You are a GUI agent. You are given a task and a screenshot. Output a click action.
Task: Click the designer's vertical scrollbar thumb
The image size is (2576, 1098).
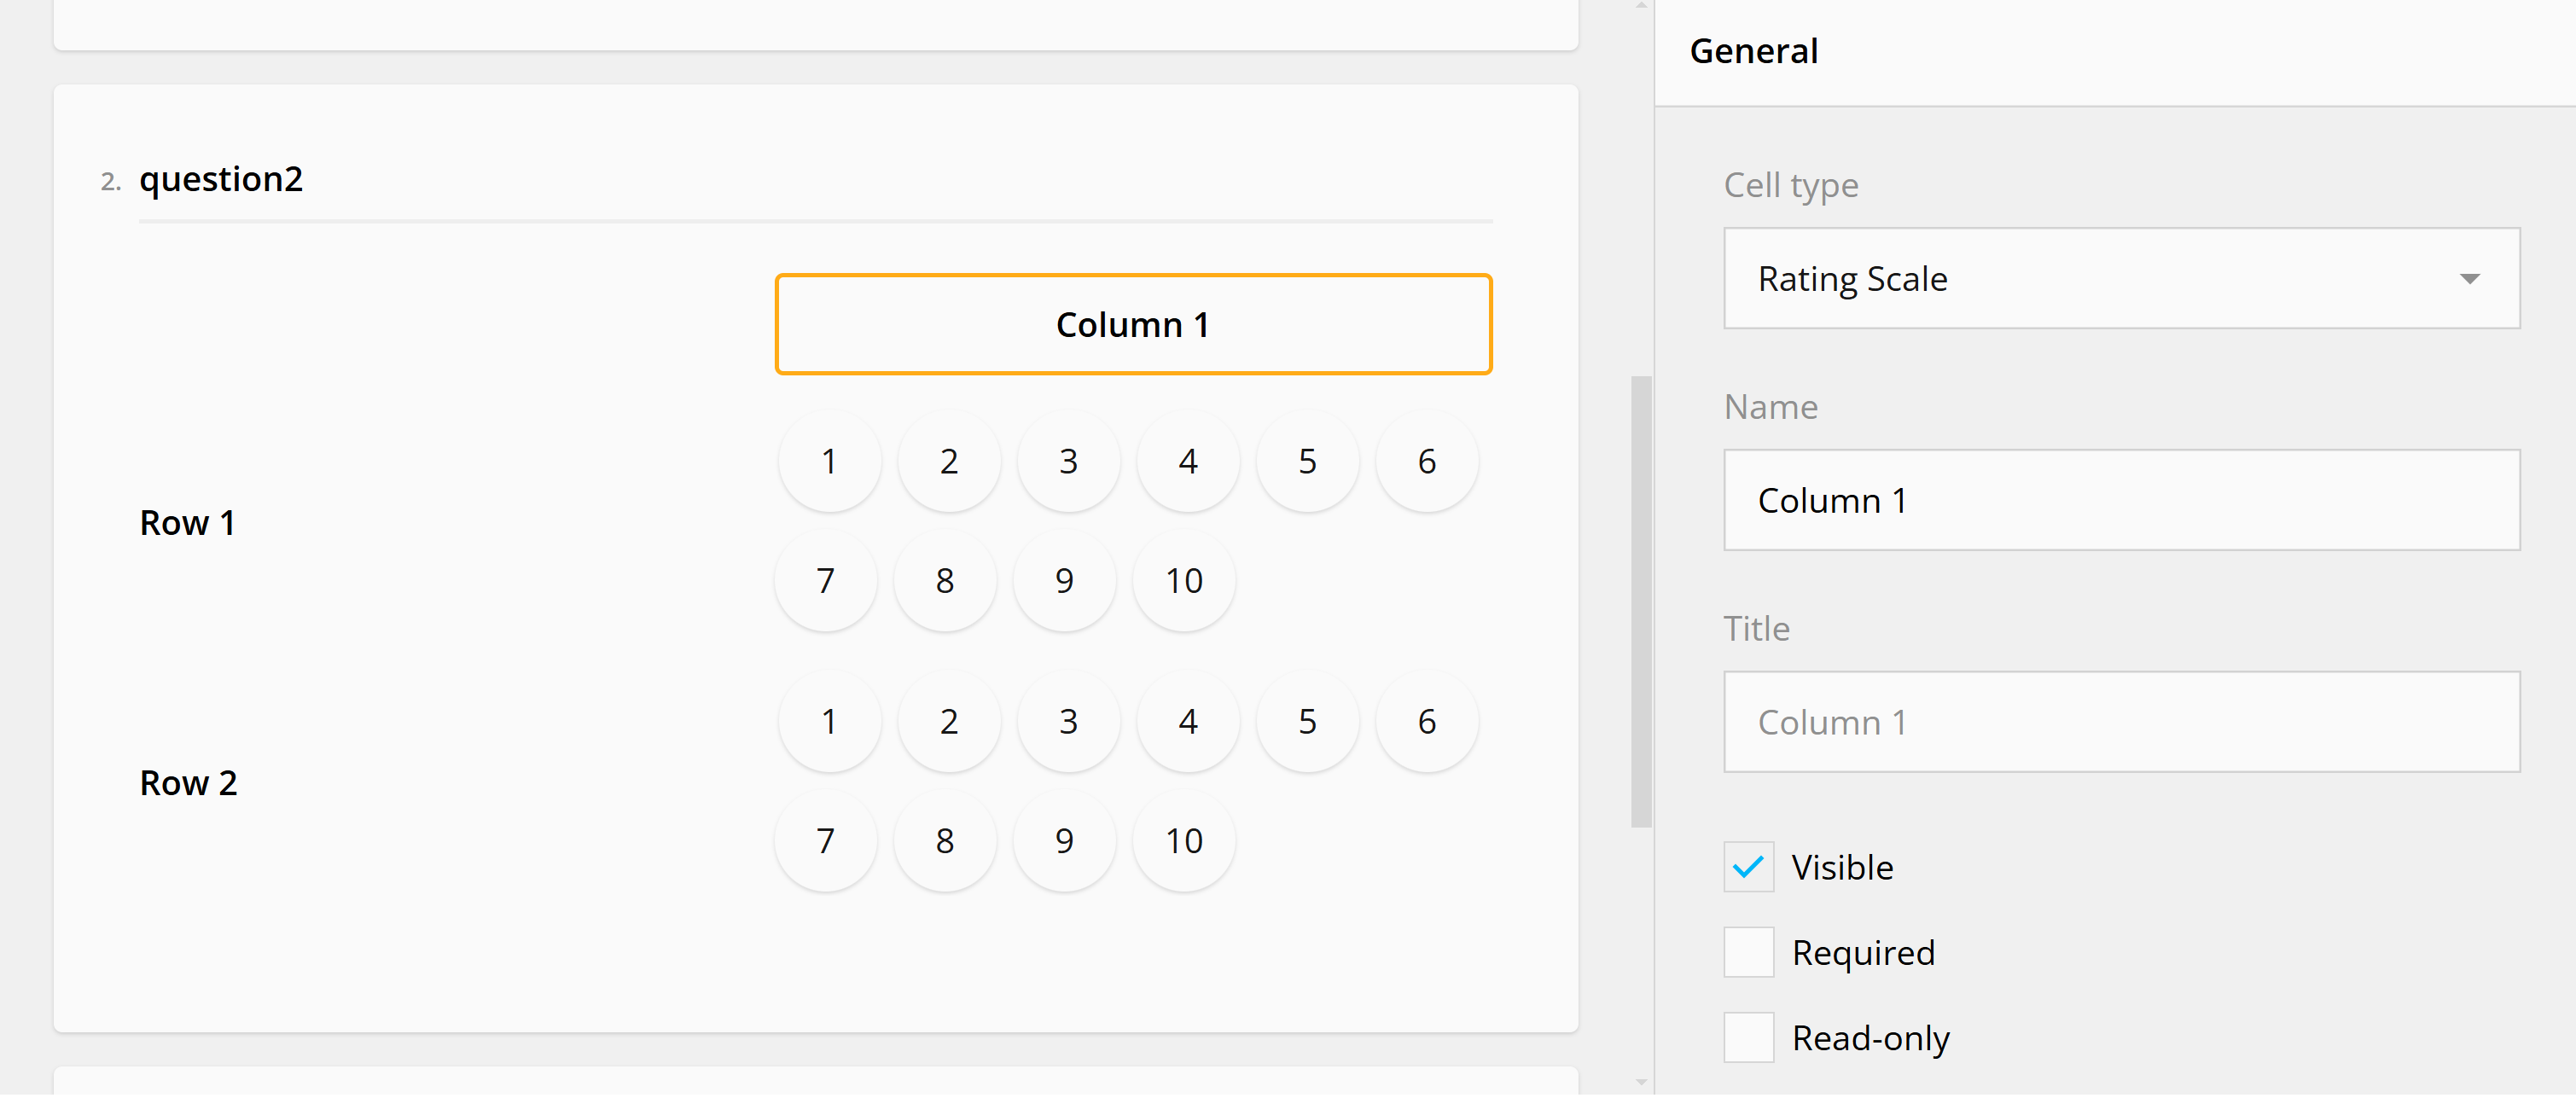tap(1640, 600)
